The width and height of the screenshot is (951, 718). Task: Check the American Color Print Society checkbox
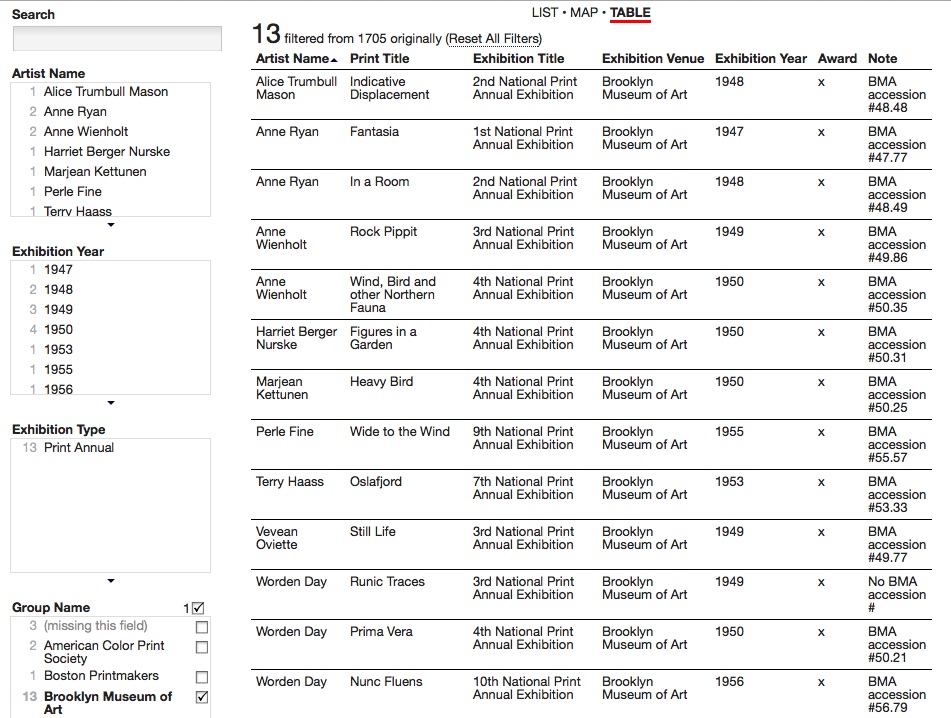[x=202, y=648]
